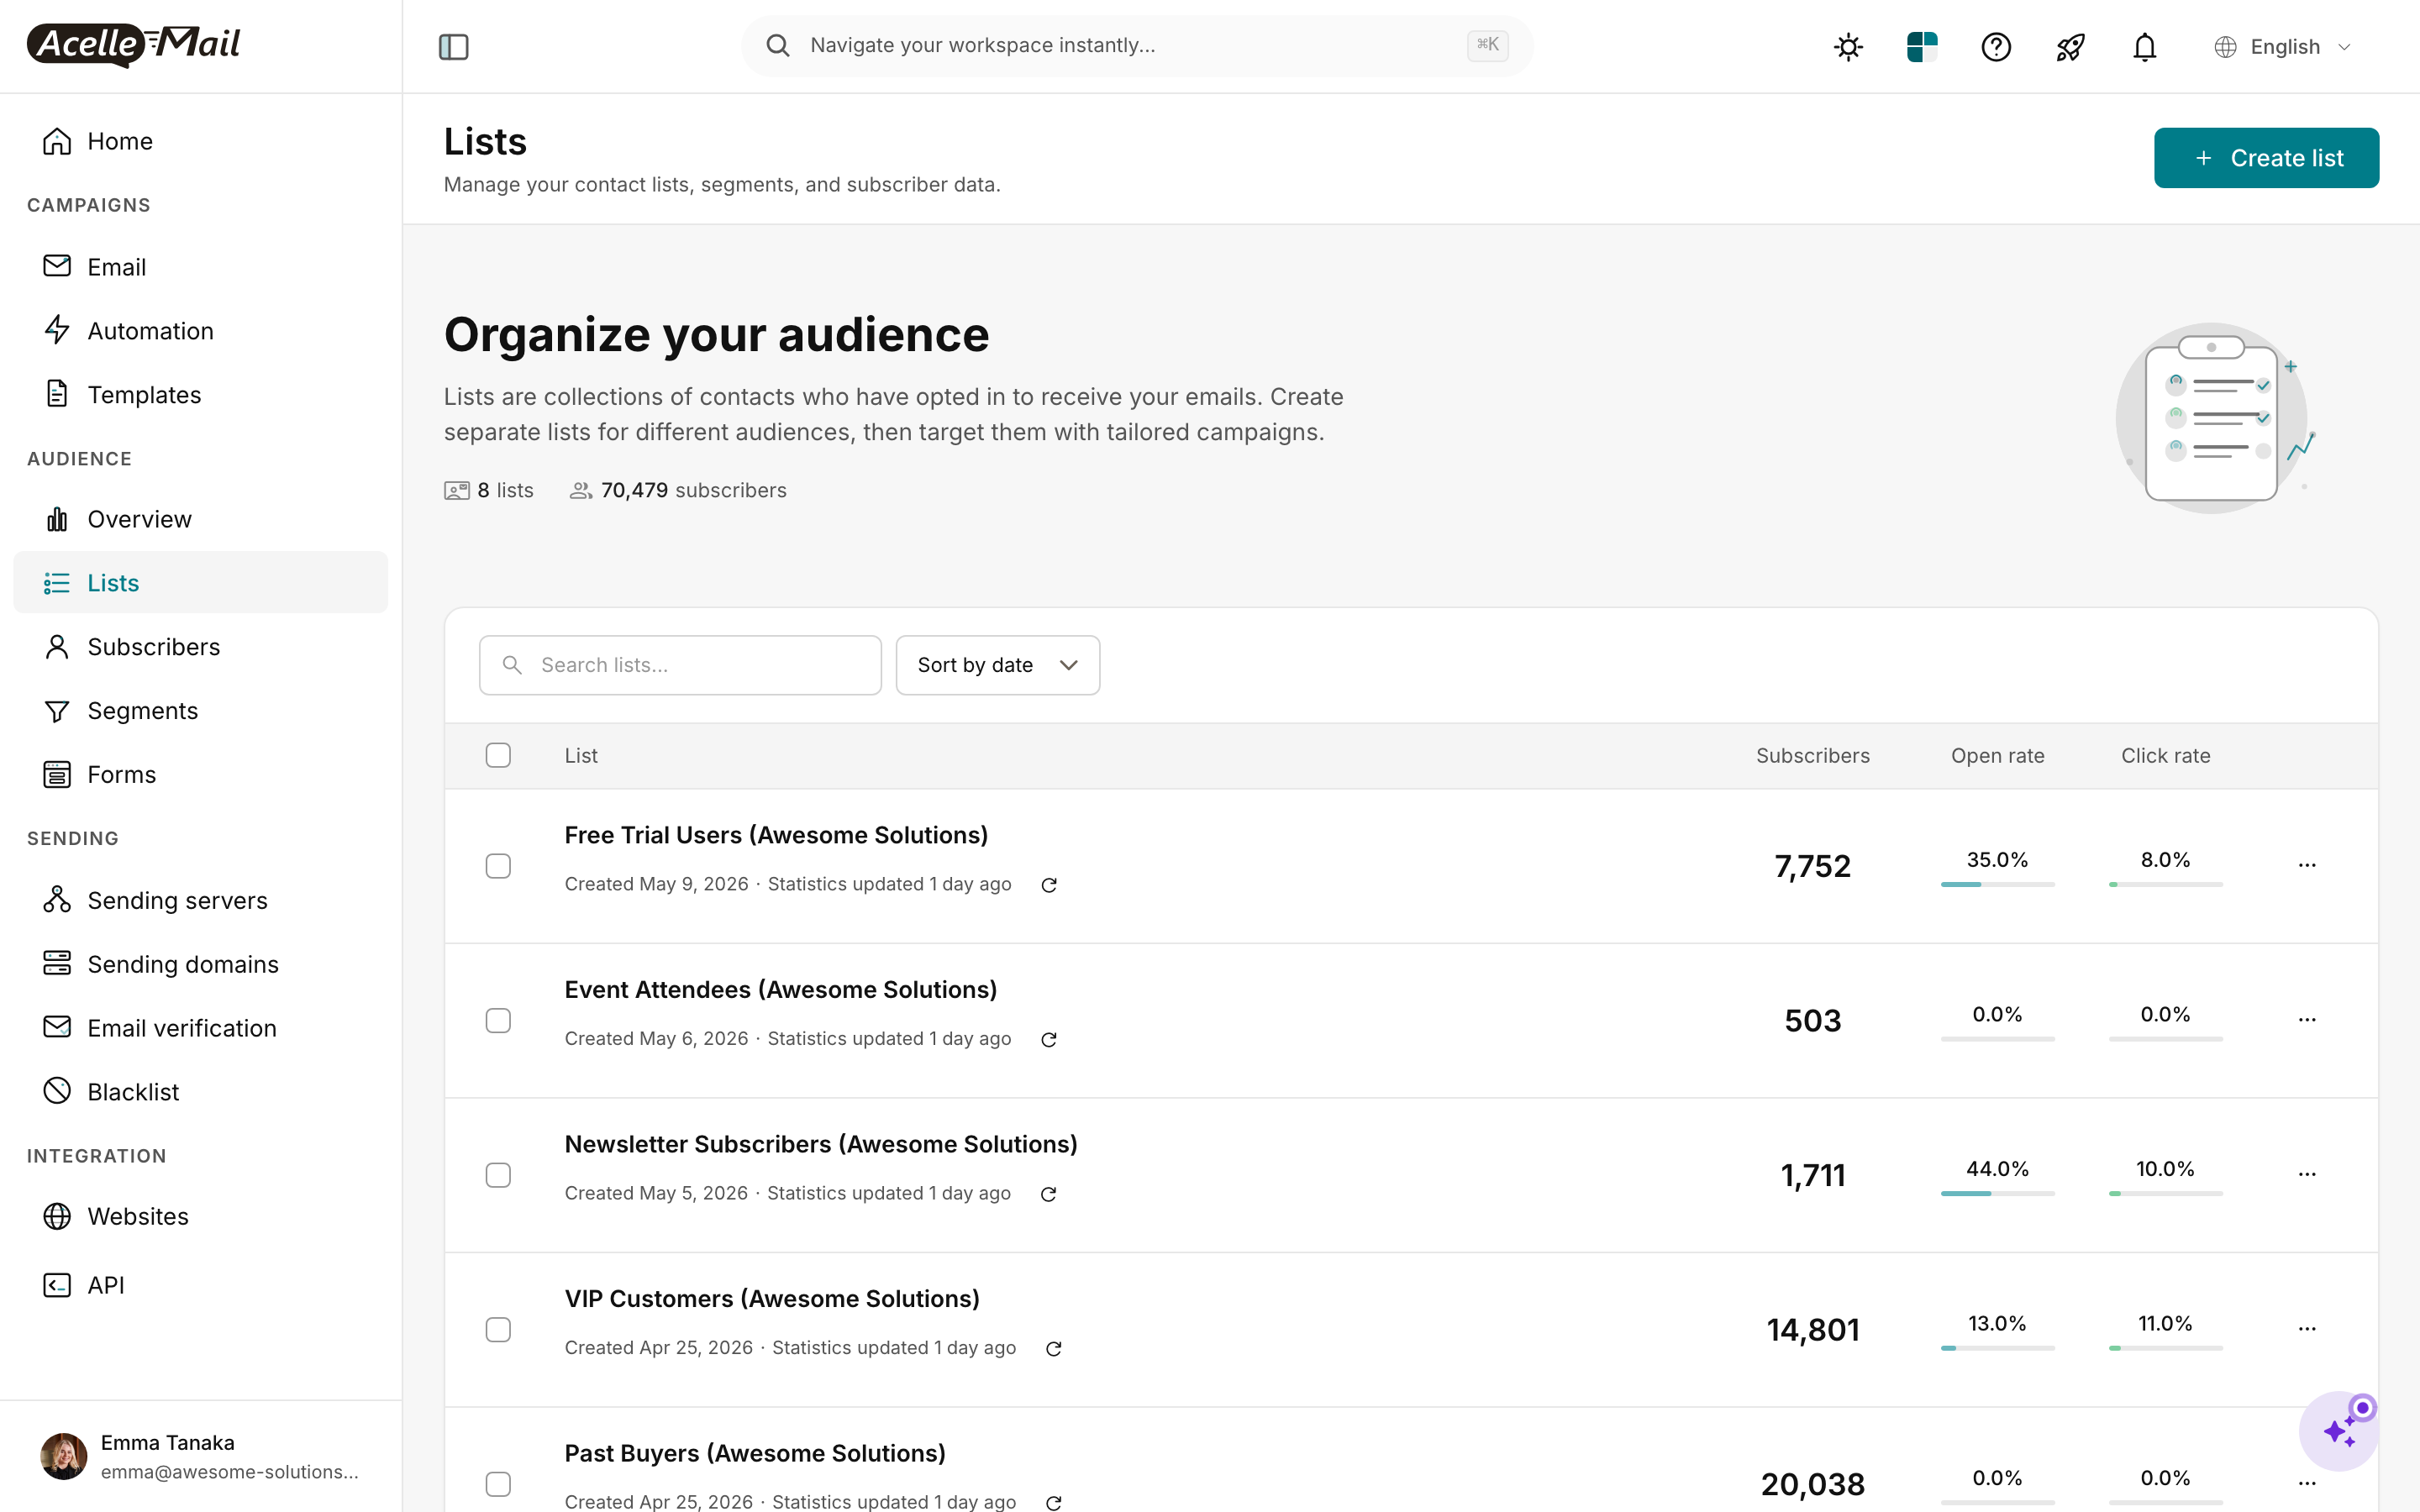Open Newsletter Subscribers (Awesome Solutions) list
The image size is (2420, 1512).
[821, 1144]
